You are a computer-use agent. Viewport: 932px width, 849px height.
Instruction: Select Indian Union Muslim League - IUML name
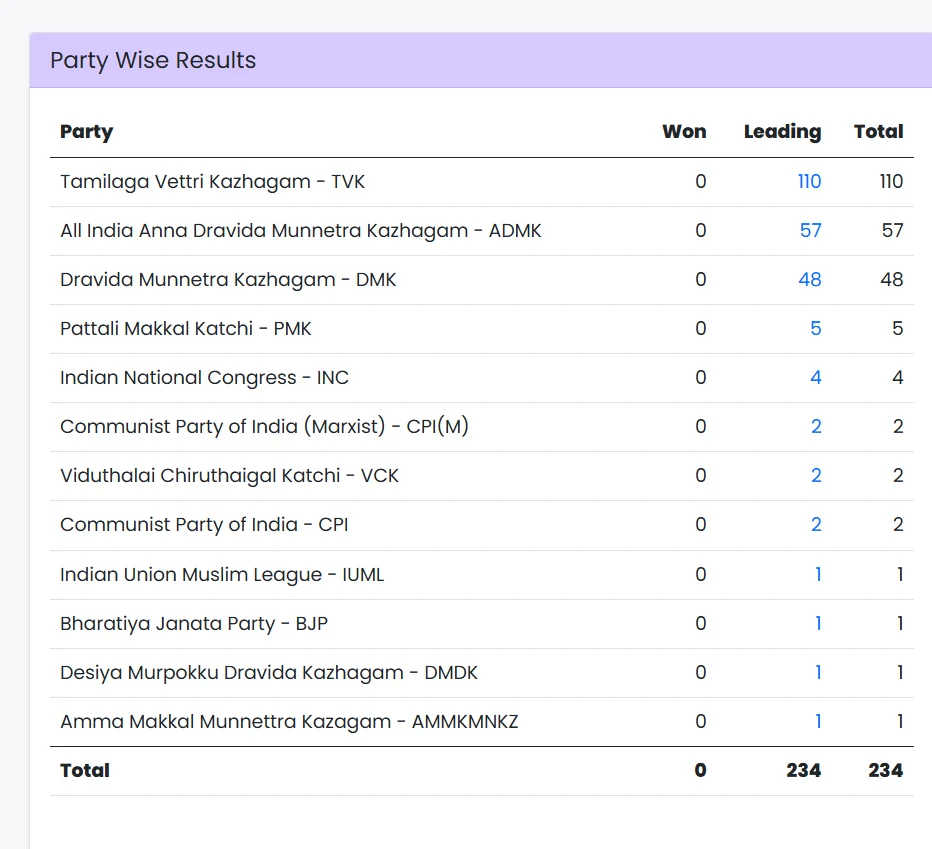222,574
